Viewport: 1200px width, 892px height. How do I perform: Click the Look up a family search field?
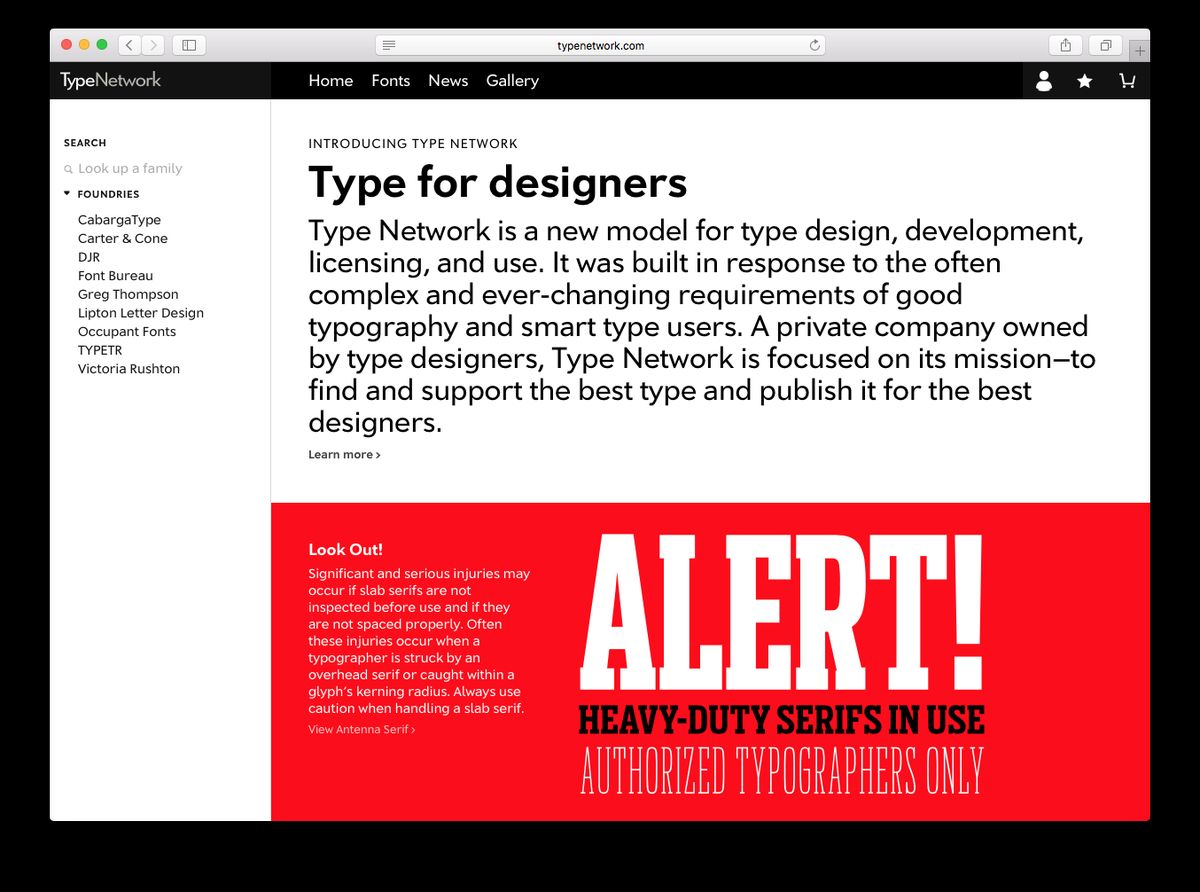[130, 169]
